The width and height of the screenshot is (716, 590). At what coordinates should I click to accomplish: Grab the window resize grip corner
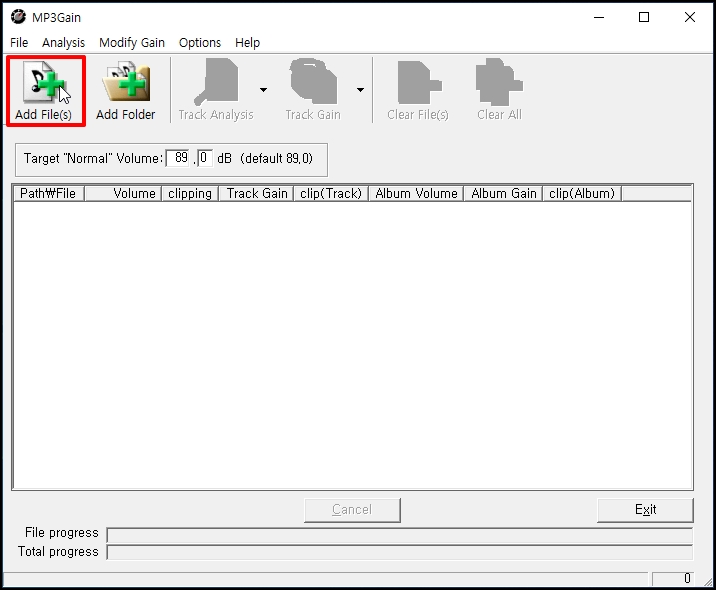707,581
